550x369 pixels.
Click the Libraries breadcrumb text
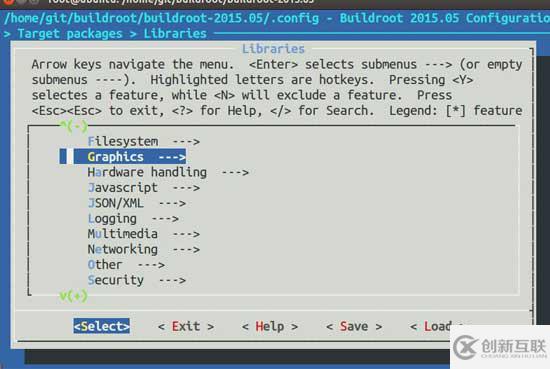pyautogui.click(x=175, y=34)
